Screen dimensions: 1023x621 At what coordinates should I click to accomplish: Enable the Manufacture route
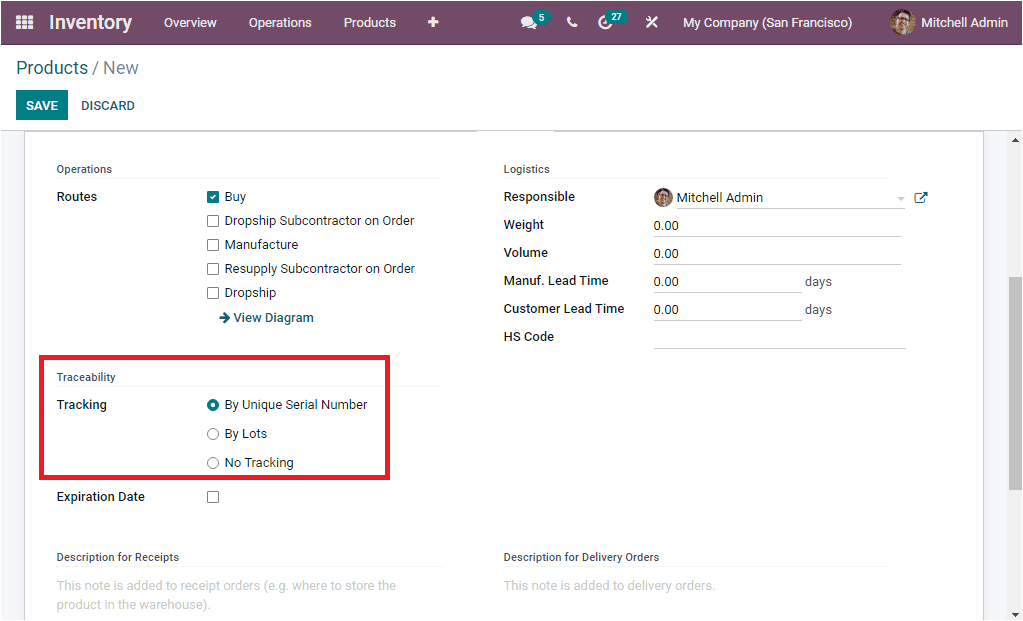(x=213, y=244)
